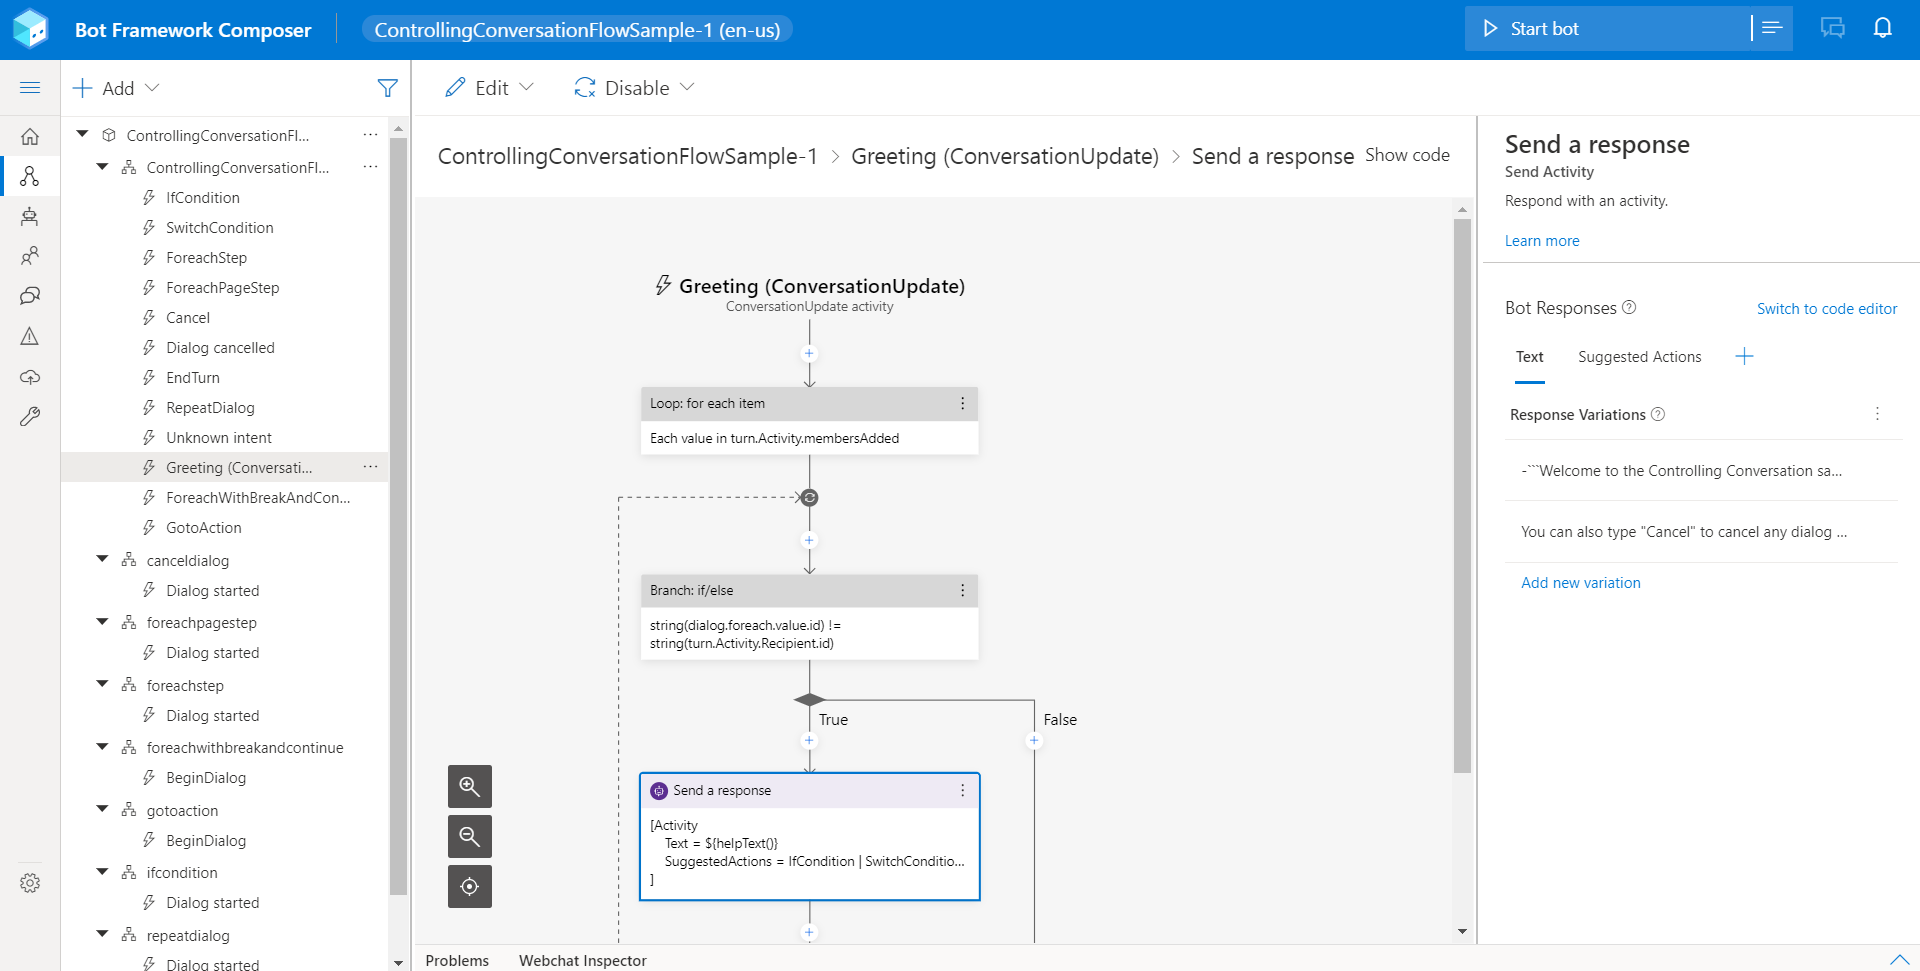This screenshot has height=971, width=1920.
Task: Show help for Bot Responses
Action: pos(1629,307)
